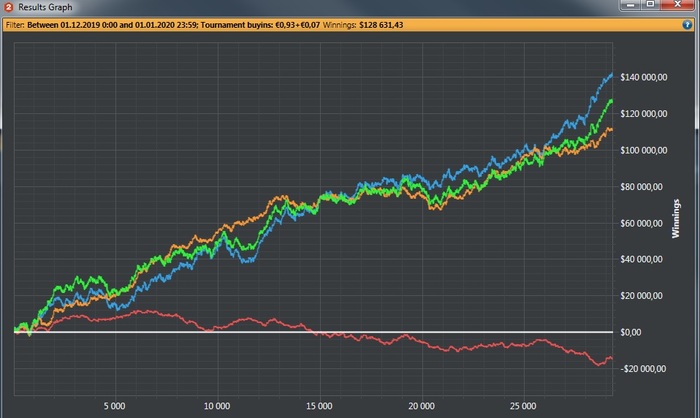Click the $20 000,00 axis label

click(642, 296)
